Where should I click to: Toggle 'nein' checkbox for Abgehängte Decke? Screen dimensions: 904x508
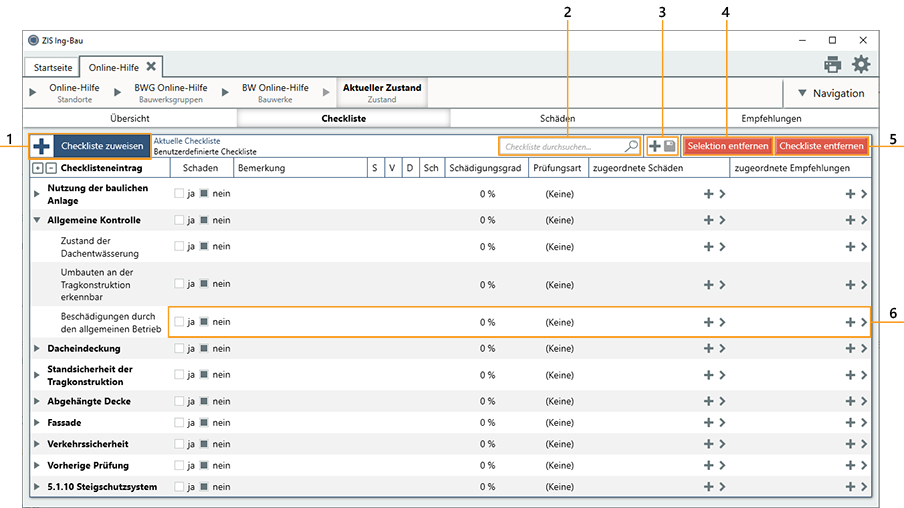(204, 402)
